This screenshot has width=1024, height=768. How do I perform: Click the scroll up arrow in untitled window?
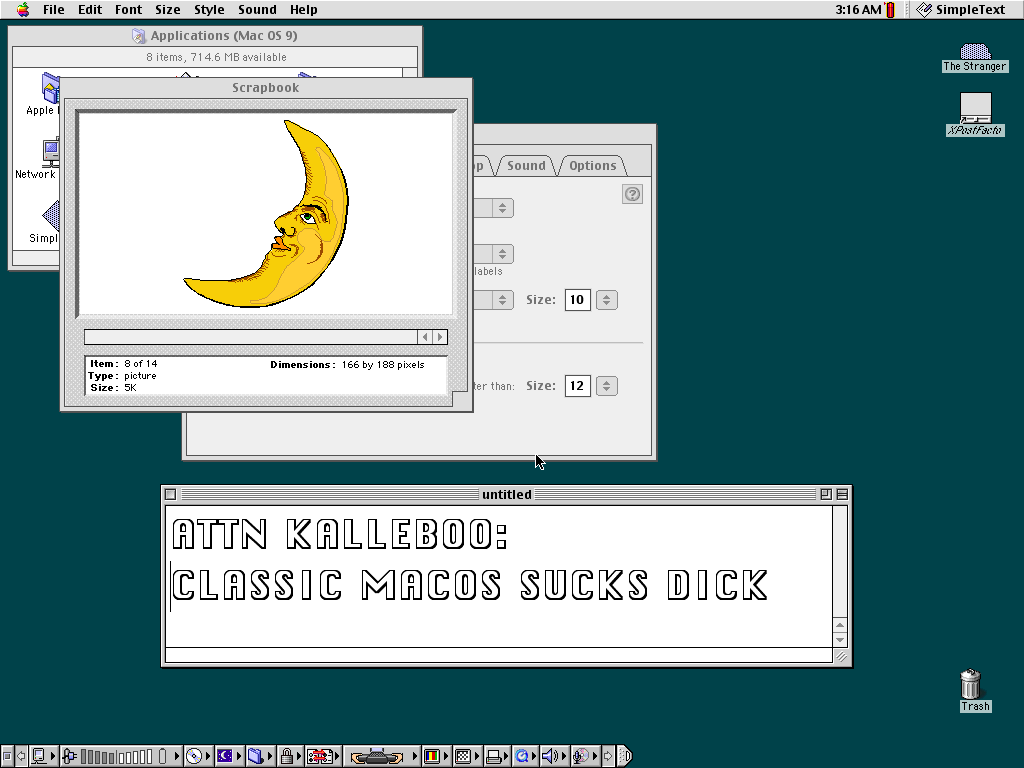(840, 625)
